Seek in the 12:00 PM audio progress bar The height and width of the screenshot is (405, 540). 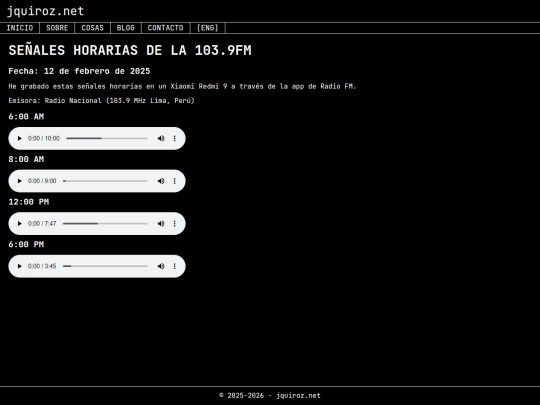(x=105, y=224)
